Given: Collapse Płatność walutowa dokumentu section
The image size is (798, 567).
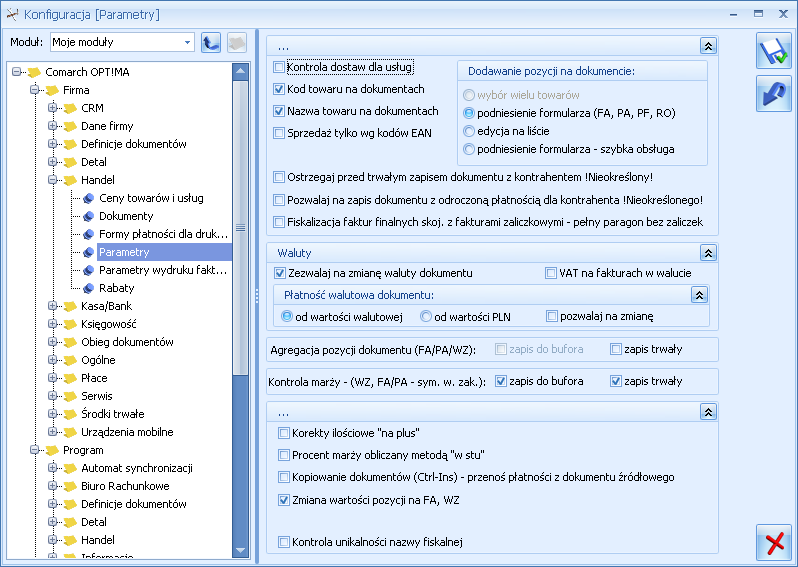Looking at the screenshot, I should [x=699, y=295].
